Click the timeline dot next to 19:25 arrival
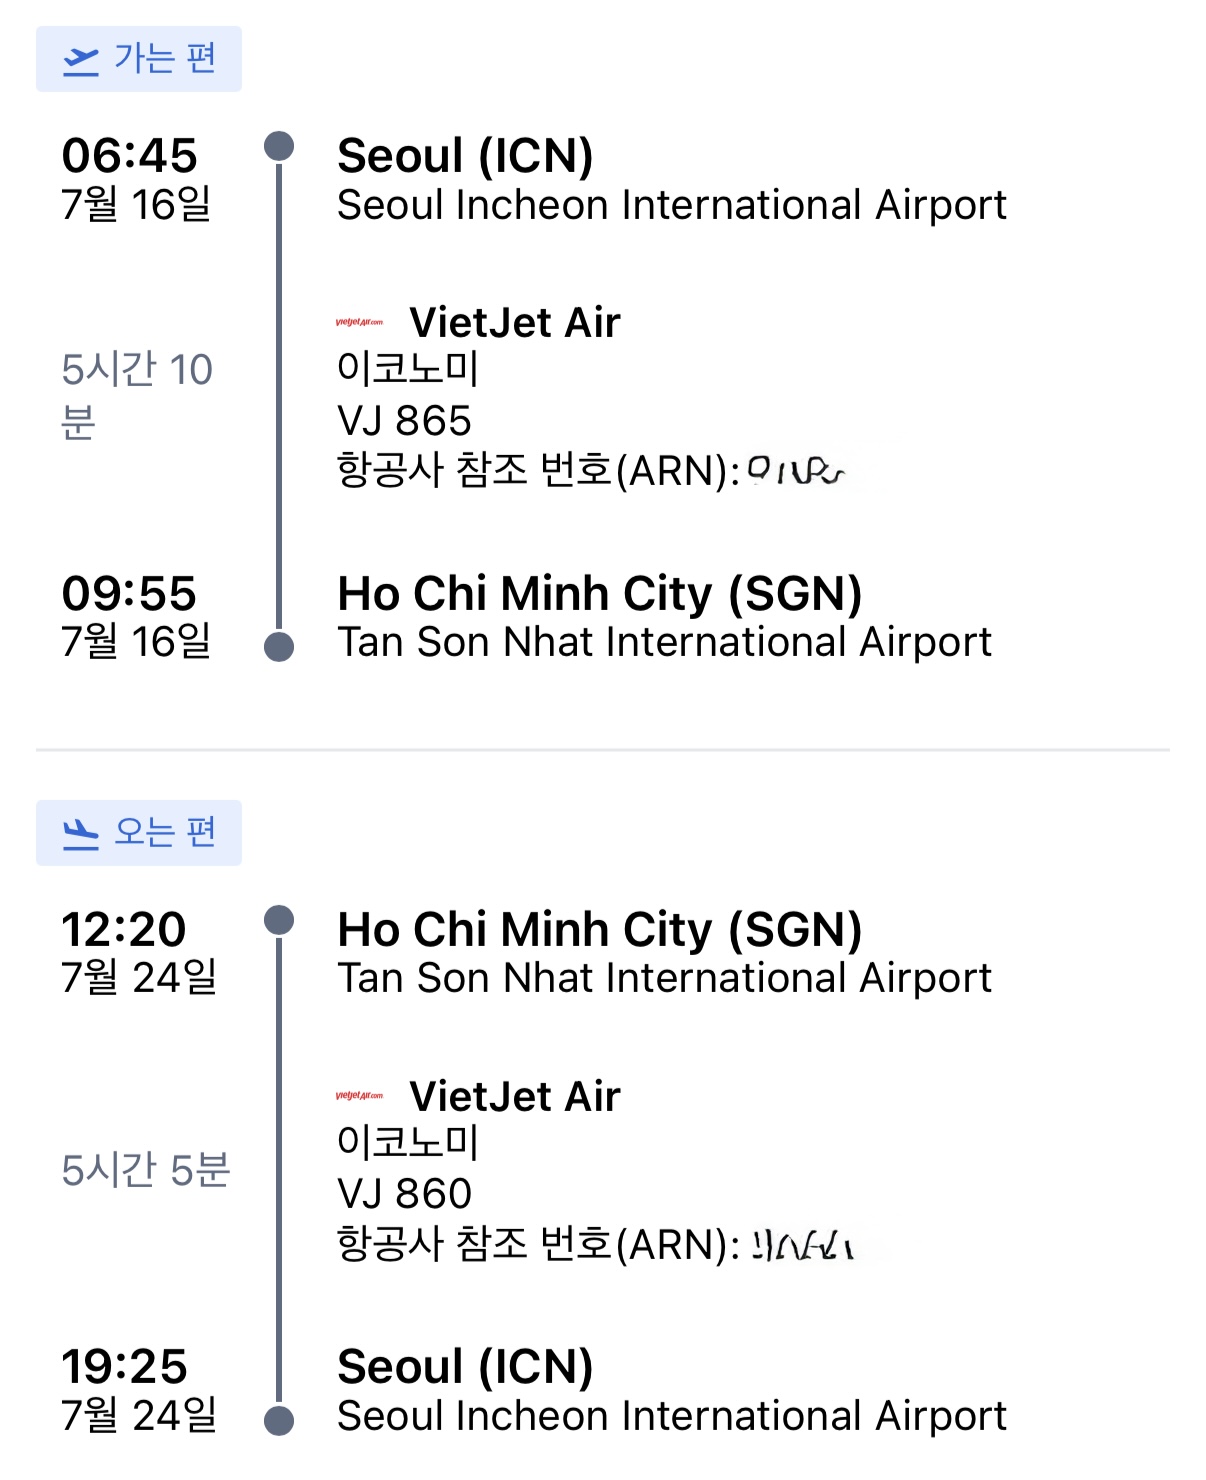Screen dimensions: 1206x1480 [279, 1420]
